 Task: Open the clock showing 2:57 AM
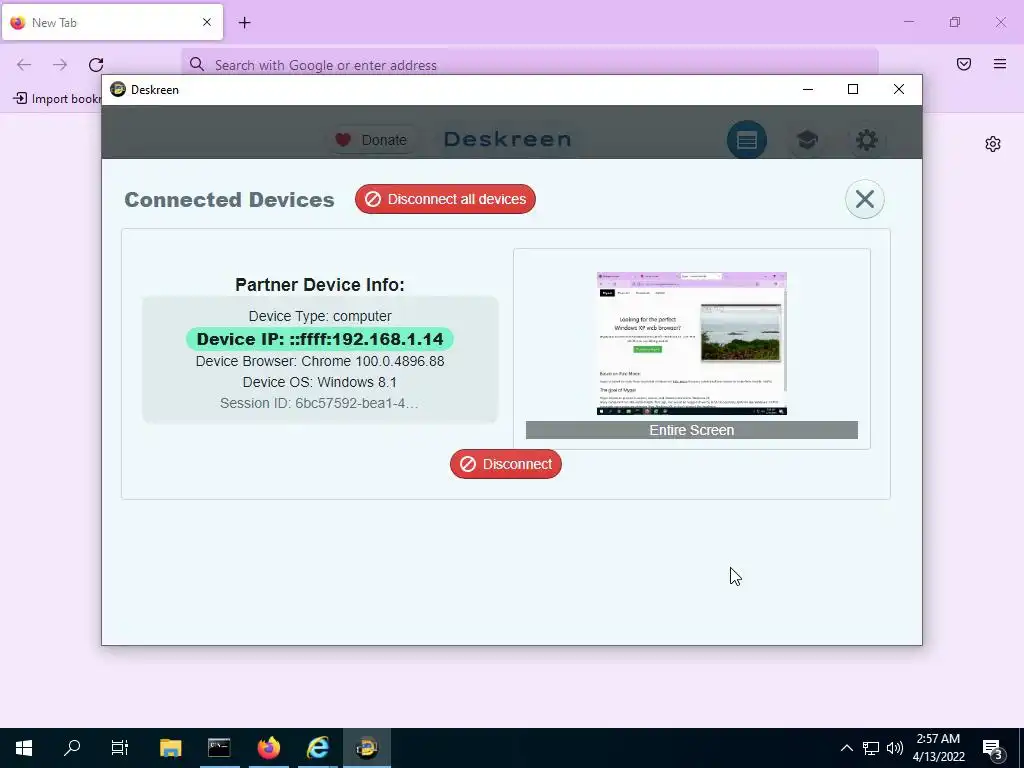tap(938, 748)
